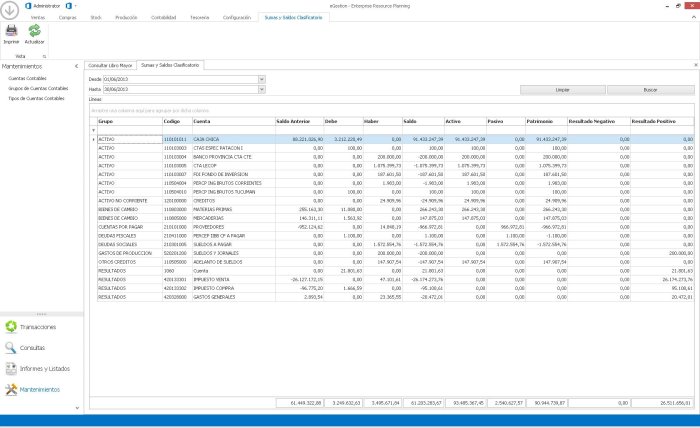The image size is (700, 428).
Task: Open the Informes y Listados section
Action: (x=37, y=369)
